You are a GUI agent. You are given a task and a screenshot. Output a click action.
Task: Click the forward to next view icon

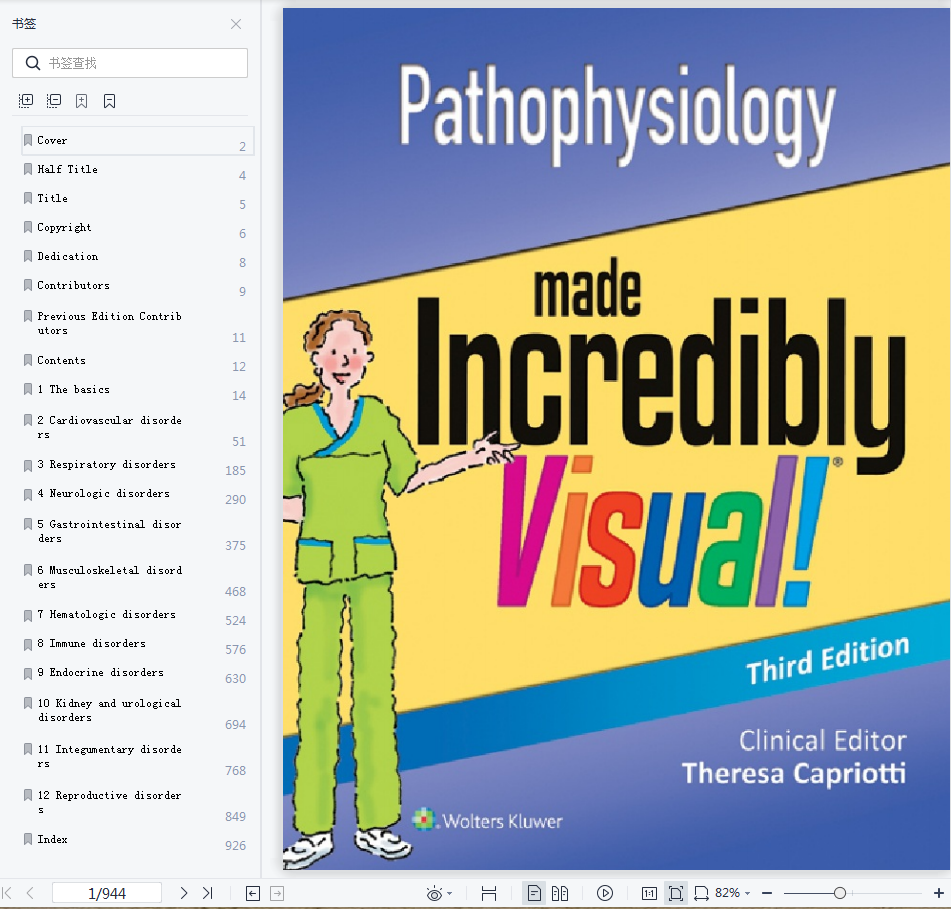tap(277, 893)
